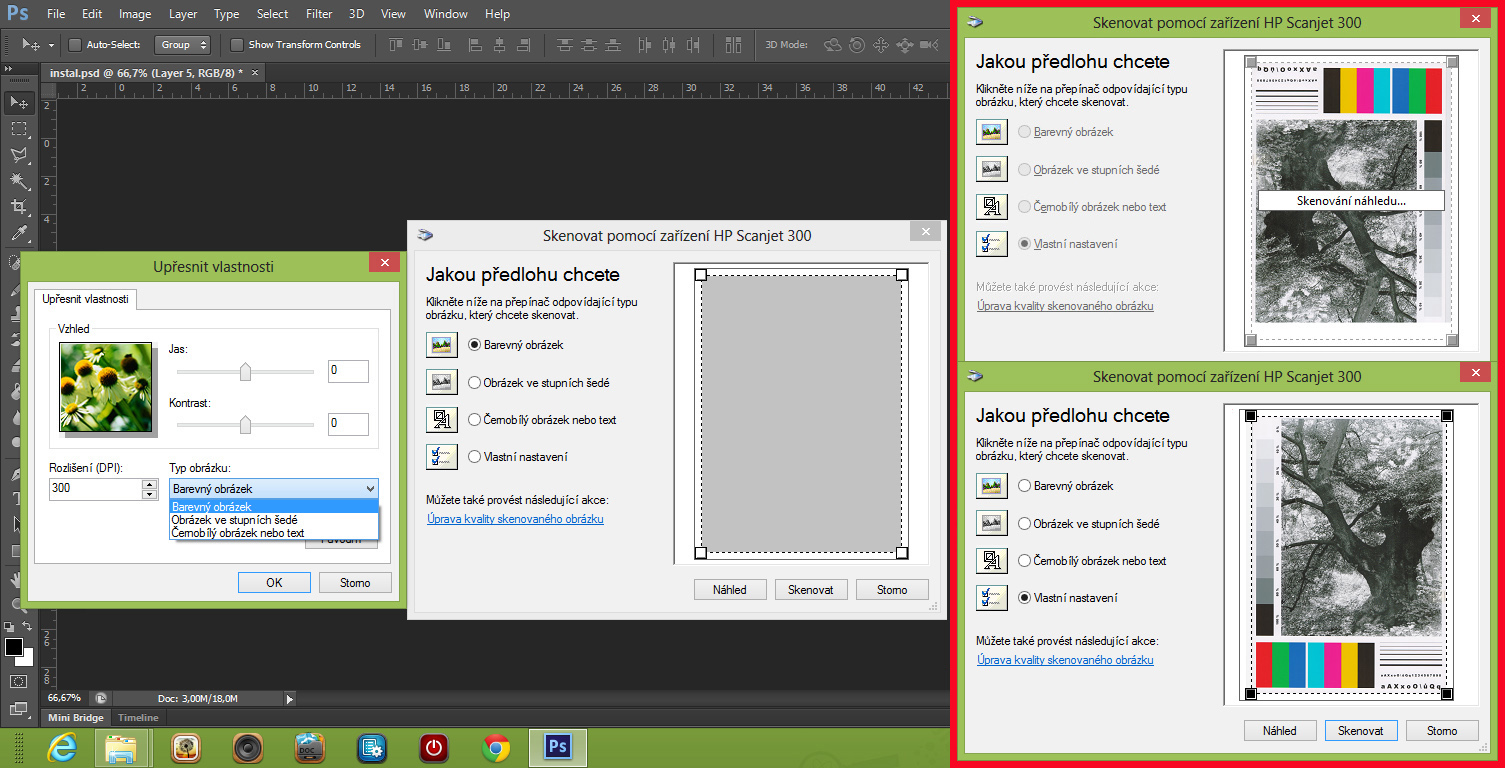Select Černobílý obrázek nebo text in tree-preview Skenovat dialog
This screenshot has width=1505, height=768.
(x=1025, y=561)
